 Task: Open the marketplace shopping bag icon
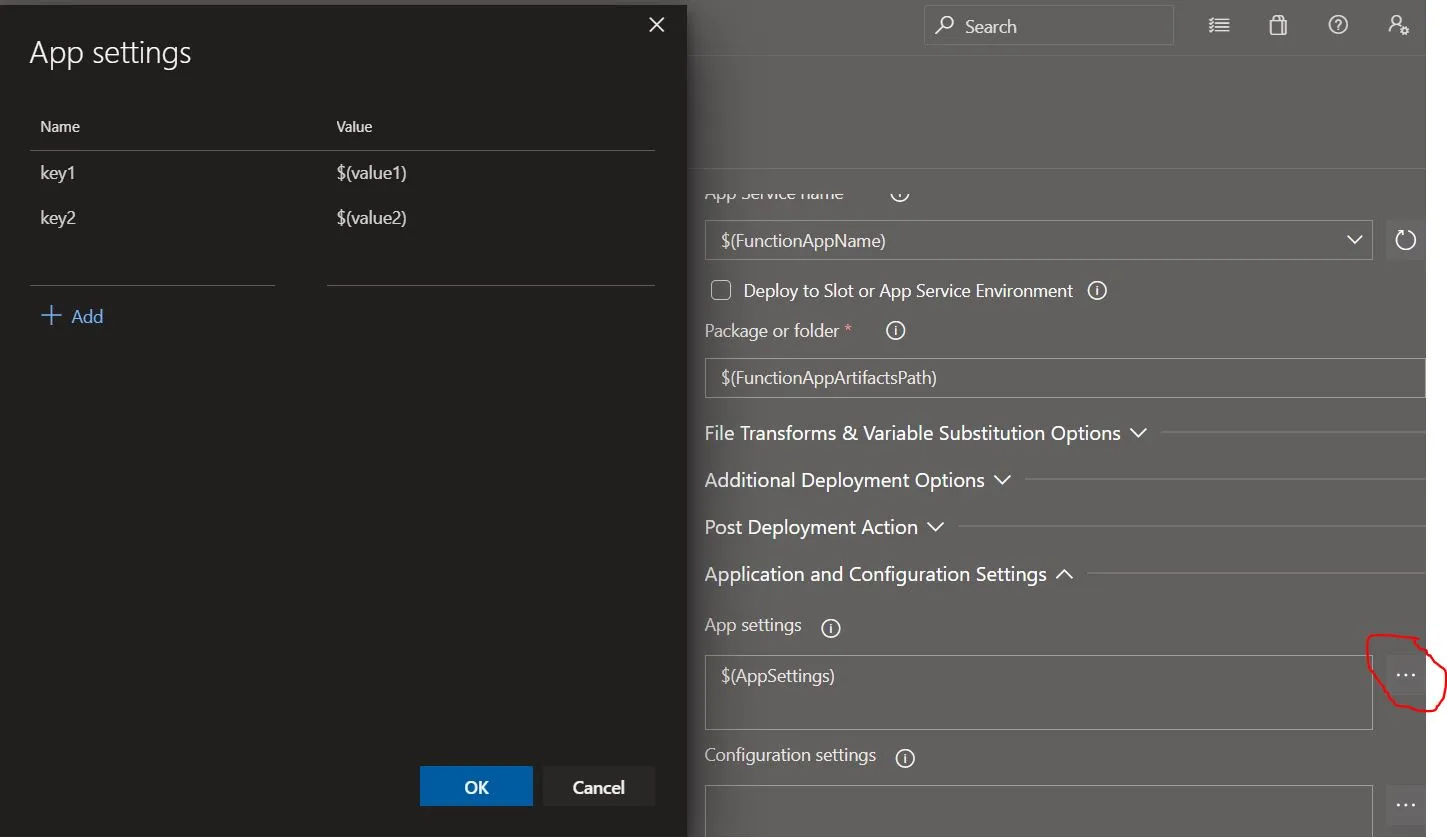pos(1278,26)
